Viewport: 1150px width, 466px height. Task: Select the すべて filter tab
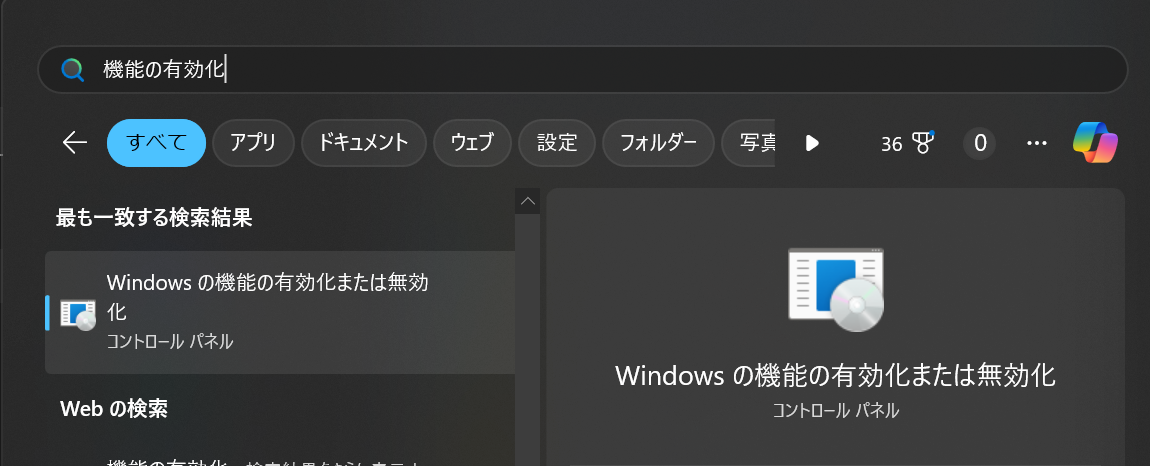156,143
